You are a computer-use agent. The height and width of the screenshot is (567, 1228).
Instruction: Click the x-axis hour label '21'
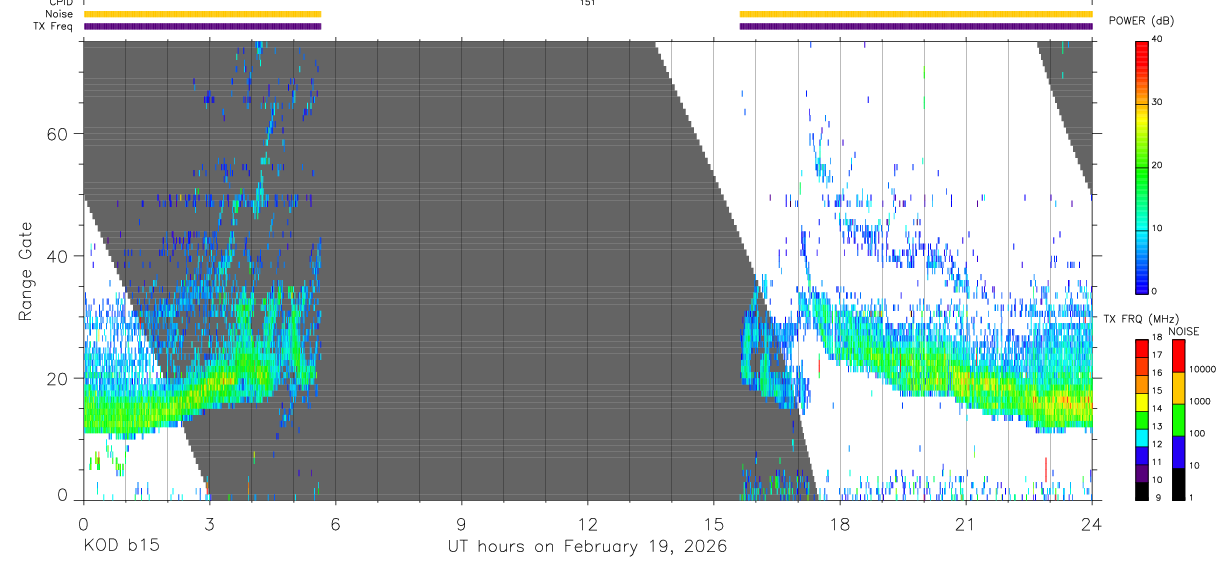click(x=966, y=524)
